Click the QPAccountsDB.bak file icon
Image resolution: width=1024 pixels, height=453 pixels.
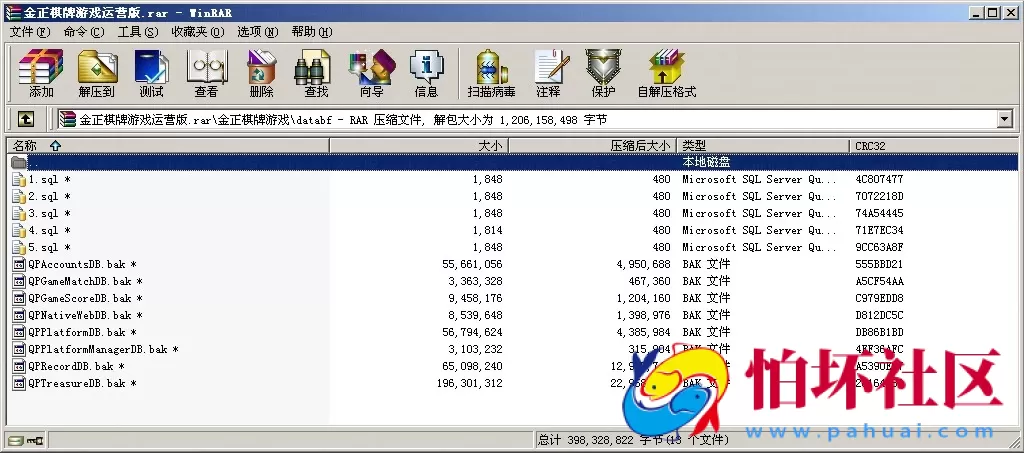tap(19, 264)
